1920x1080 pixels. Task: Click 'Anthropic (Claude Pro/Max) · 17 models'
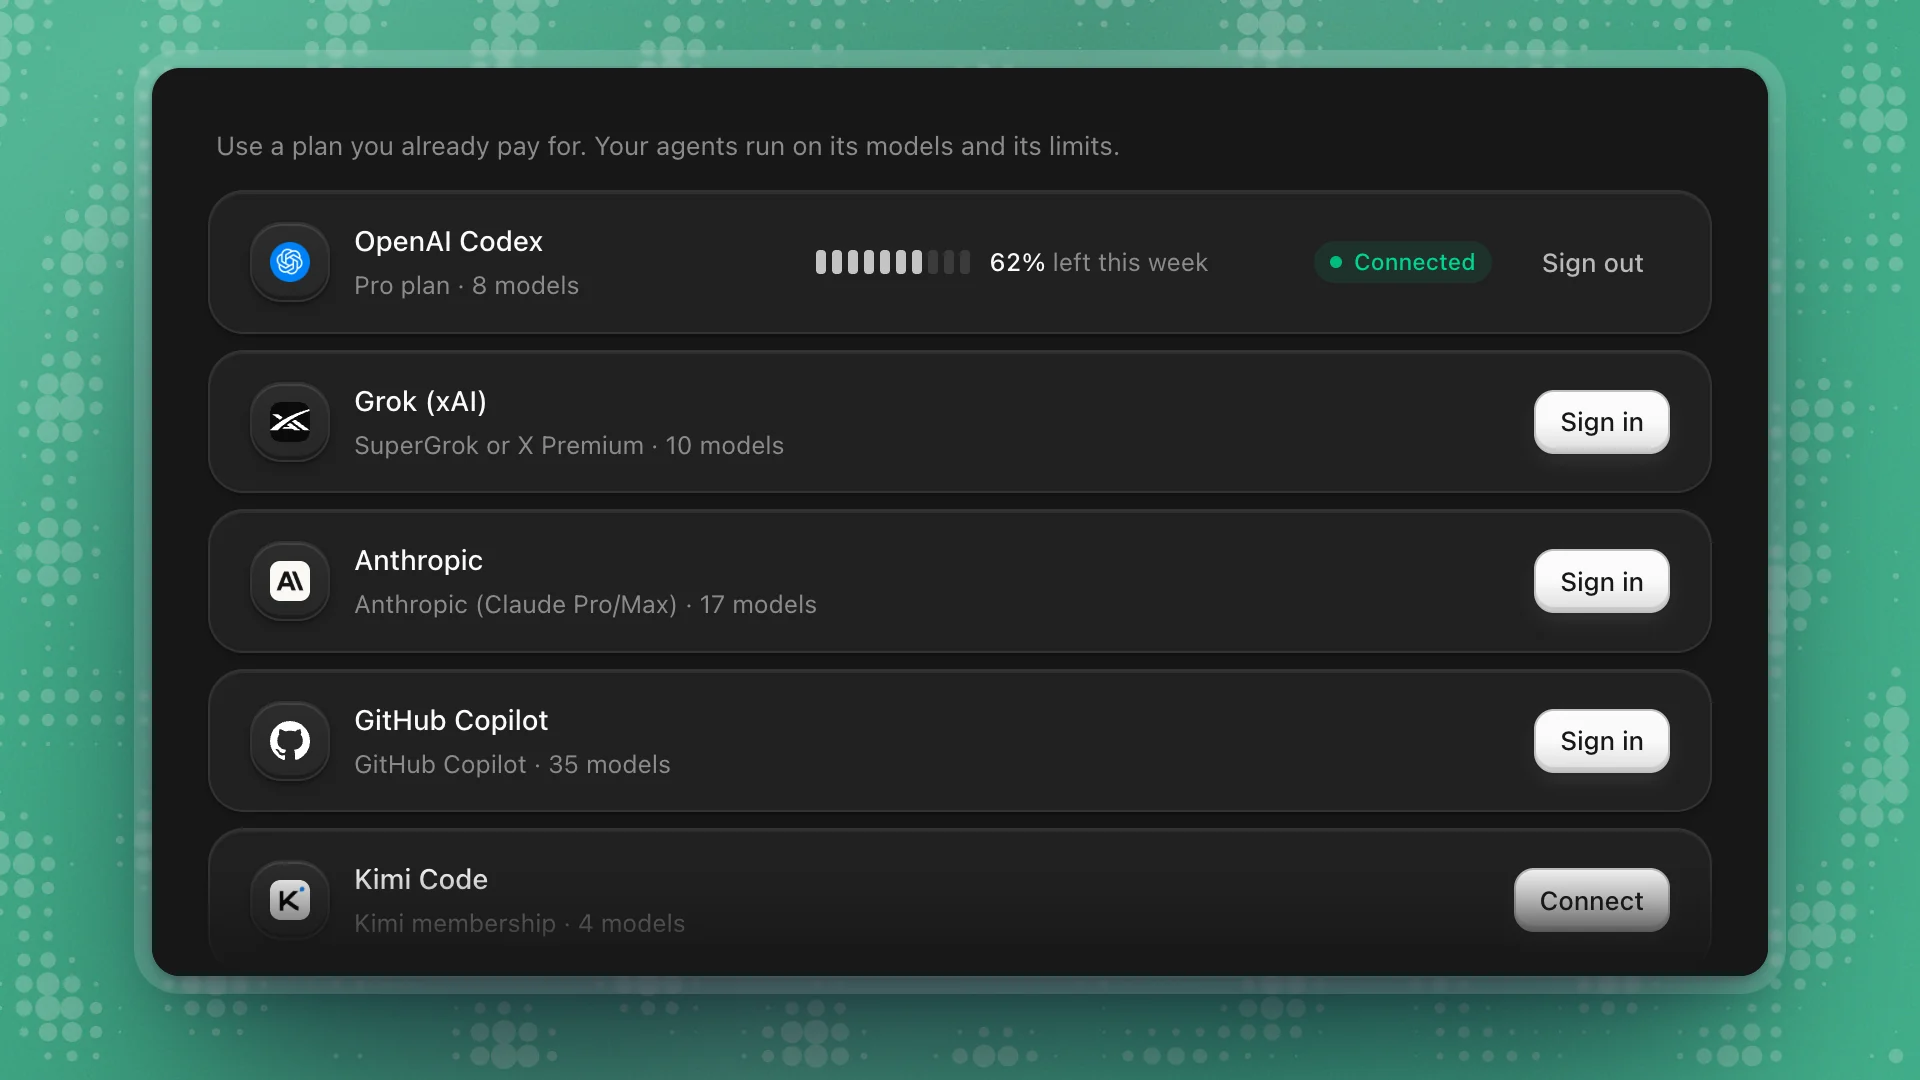click(x=585, y=605)
